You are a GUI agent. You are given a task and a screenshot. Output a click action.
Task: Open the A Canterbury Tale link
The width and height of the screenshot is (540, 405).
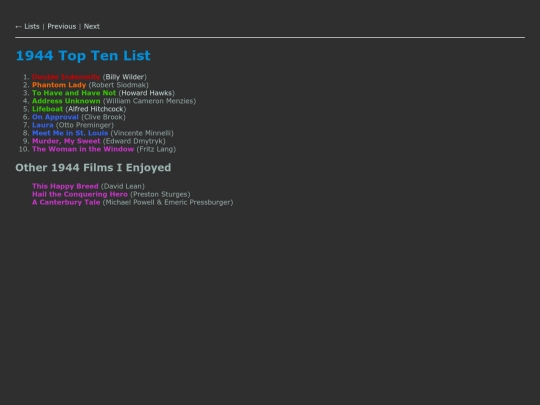(x=66, y=202)
